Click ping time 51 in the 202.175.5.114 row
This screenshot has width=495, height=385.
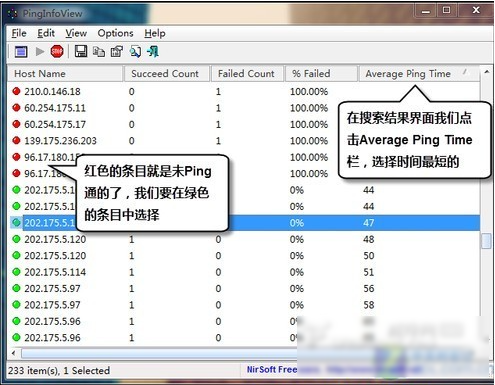(x=369, y=272)
